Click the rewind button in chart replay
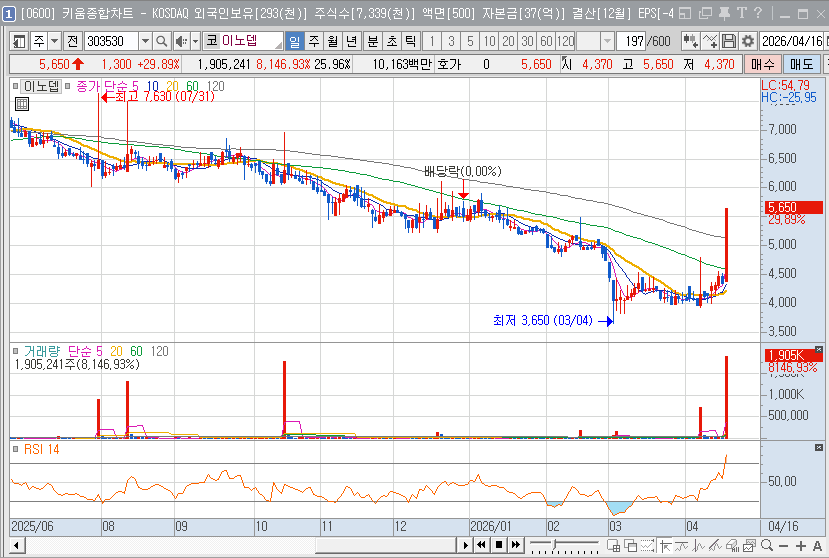This screenshot has height=558, width=829. click(481, 545)
